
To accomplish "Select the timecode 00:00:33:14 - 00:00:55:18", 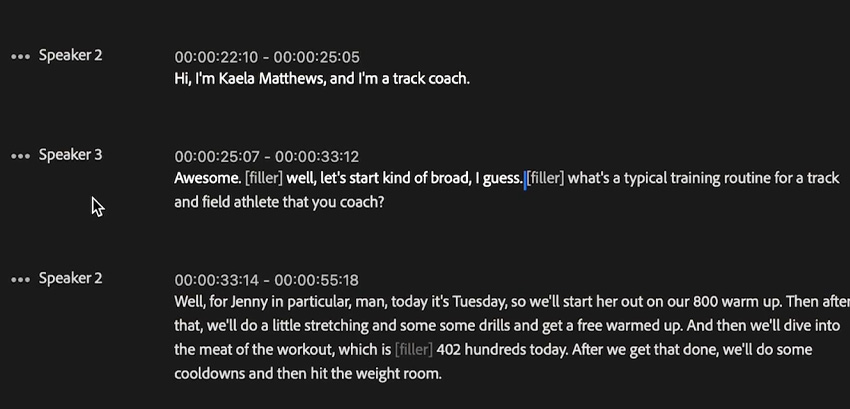I will coord(266,280).
